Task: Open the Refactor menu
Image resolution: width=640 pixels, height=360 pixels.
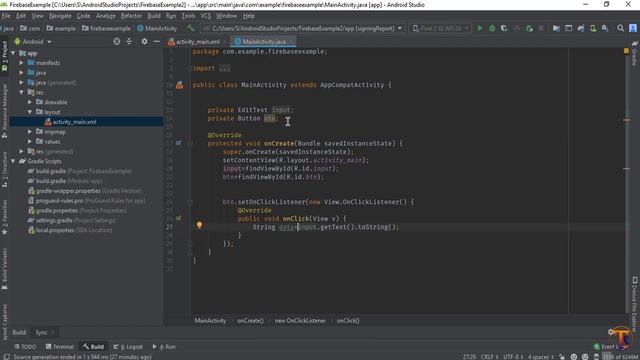Action: [131, 16]
